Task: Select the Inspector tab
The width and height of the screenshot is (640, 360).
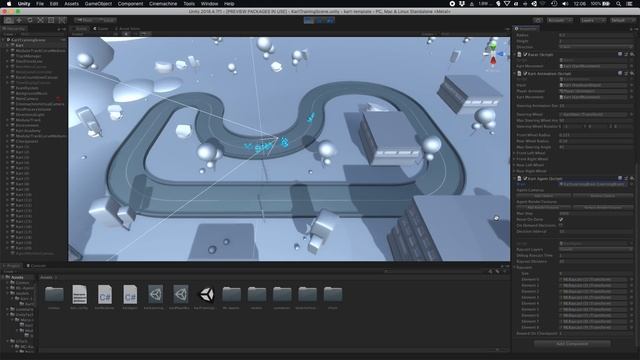Action: click(526, 29)
